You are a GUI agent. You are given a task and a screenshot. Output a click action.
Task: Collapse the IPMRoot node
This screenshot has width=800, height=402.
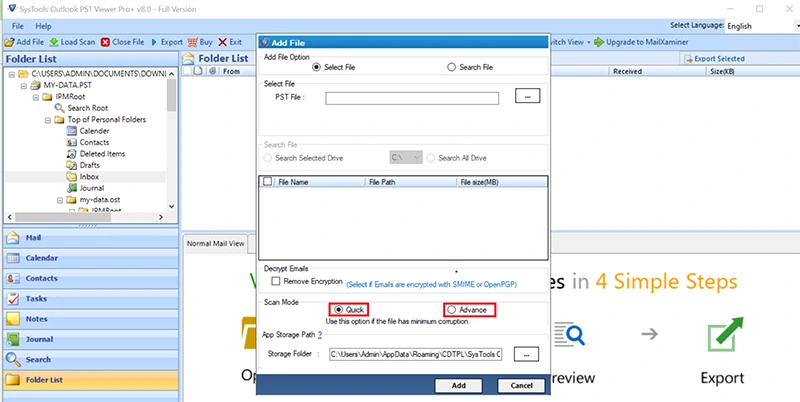coord(36,97)
